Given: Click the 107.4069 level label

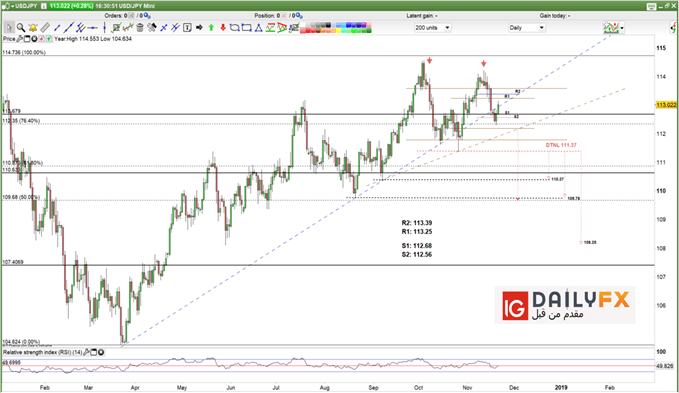Looking at the screenshot, I should pyautogui.click(x=13, y=262).
